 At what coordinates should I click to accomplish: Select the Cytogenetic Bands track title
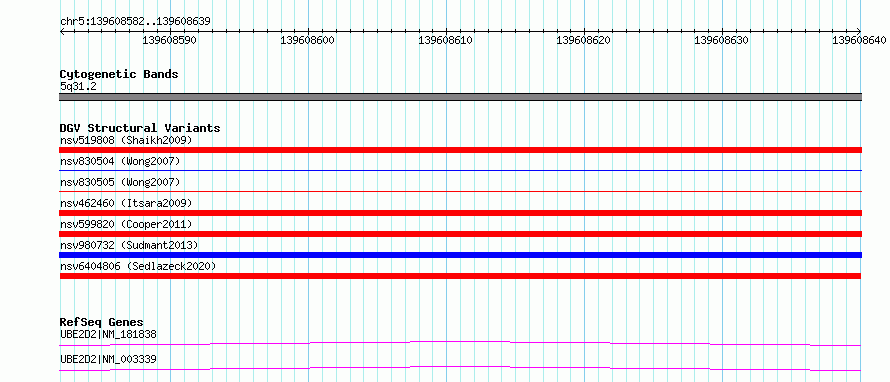[x=119, y=74]
